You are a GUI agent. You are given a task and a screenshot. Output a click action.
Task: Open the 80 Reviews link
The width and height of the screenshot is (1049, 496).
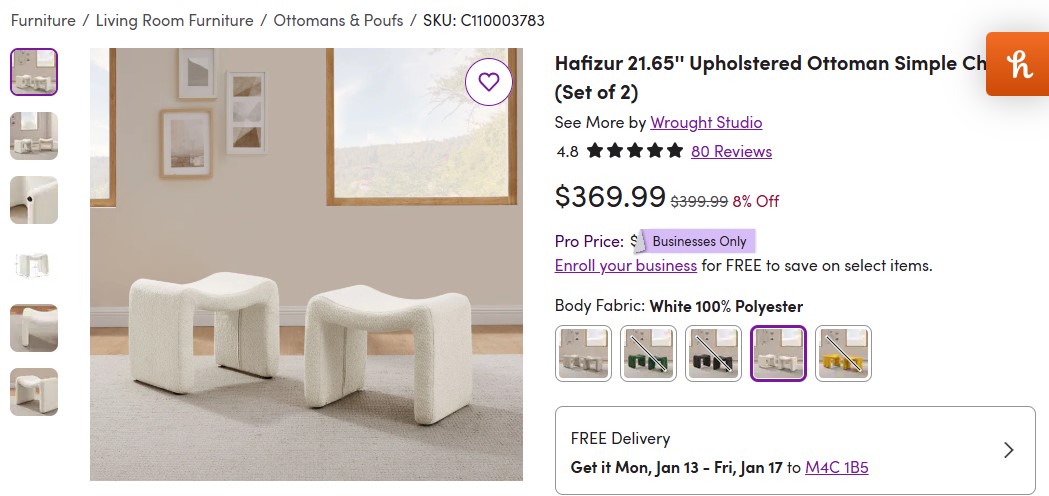731,151
